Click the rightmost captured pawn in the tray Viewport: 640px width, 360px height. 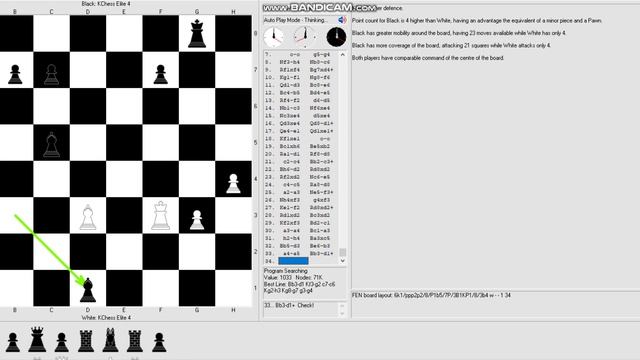pos(159,342)
